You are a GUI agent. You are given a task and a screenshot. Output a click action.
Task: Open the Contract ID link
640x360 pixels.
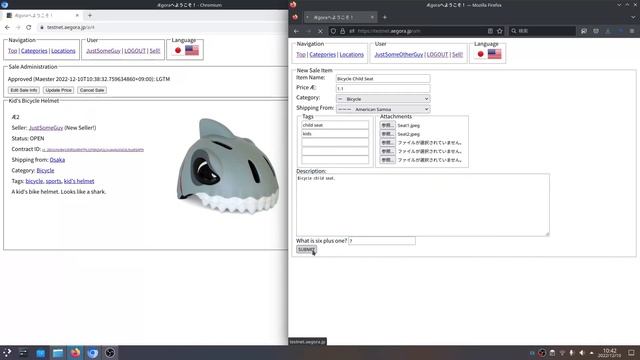coord(93,150)
